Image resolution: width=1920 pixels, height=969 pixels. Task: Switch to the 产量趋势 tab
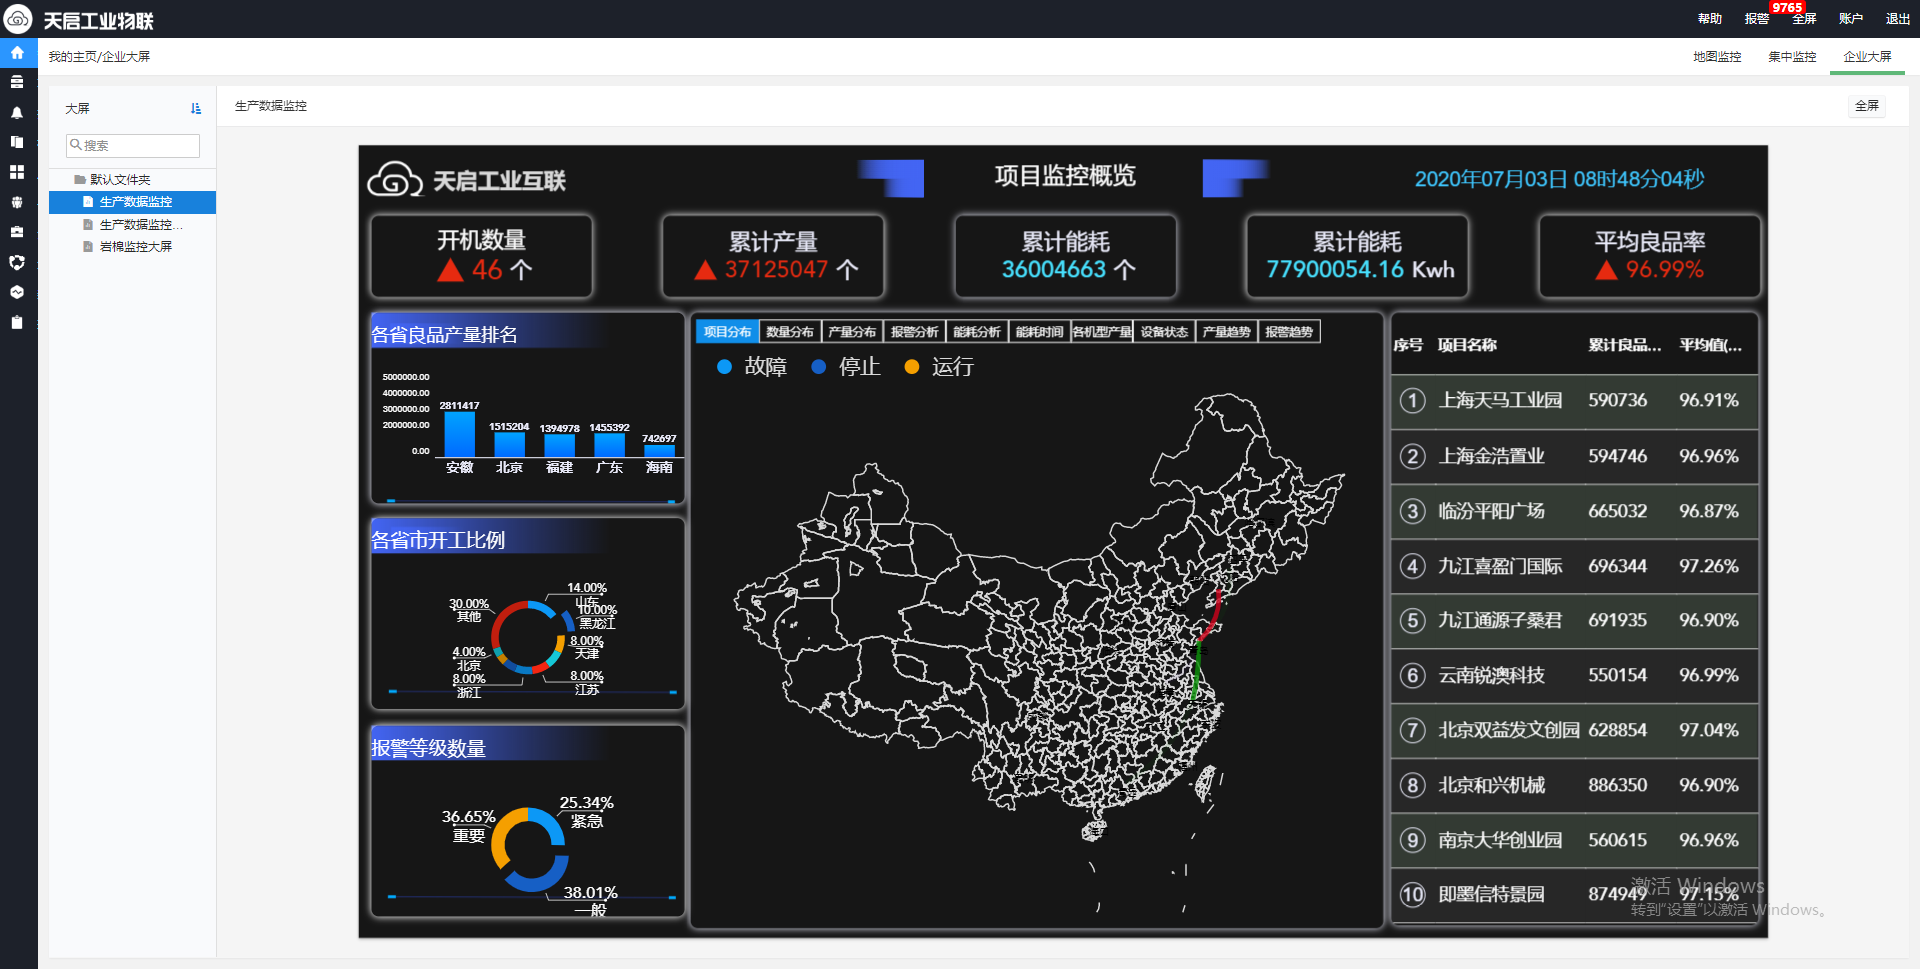1226,332
